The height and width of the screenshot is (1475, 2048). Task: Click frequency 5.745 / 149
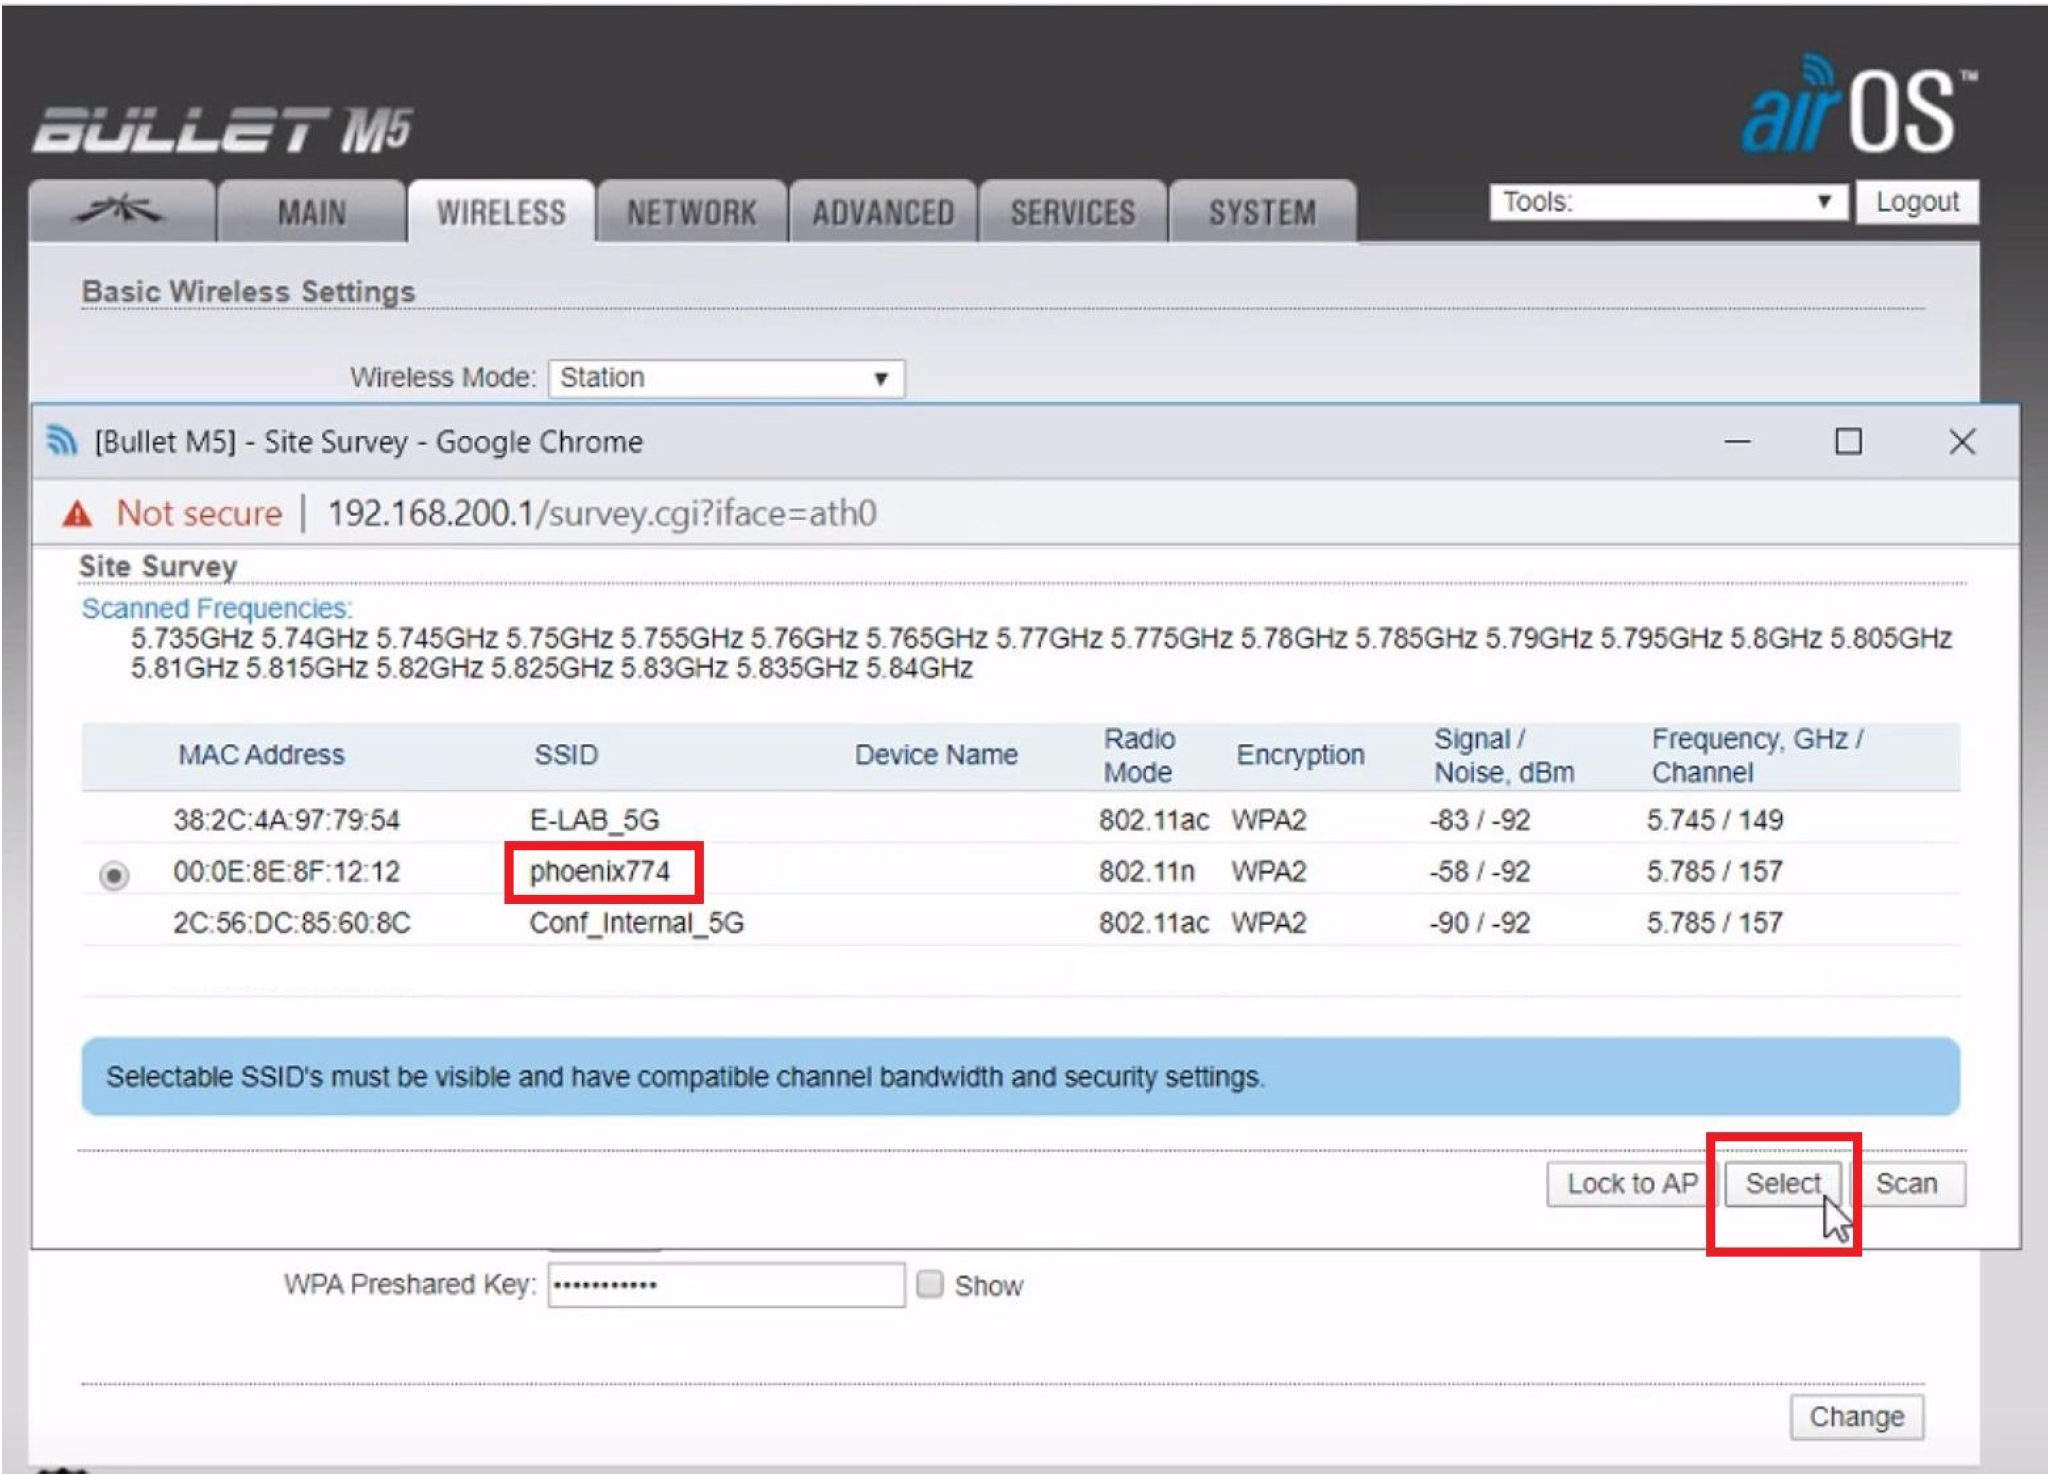click(1714, 820)
